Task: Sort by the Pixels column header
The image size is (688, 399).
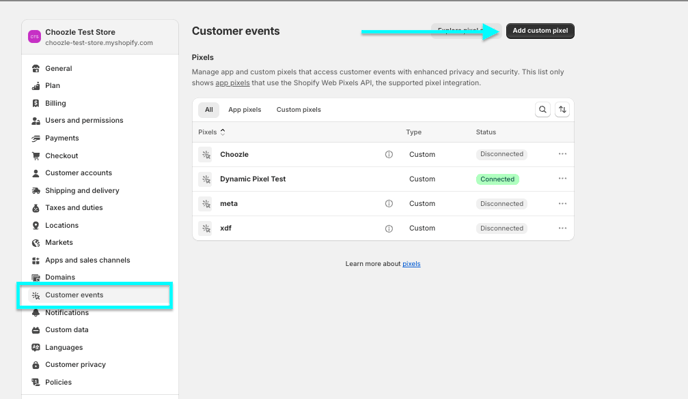Action: pos(211,132)
